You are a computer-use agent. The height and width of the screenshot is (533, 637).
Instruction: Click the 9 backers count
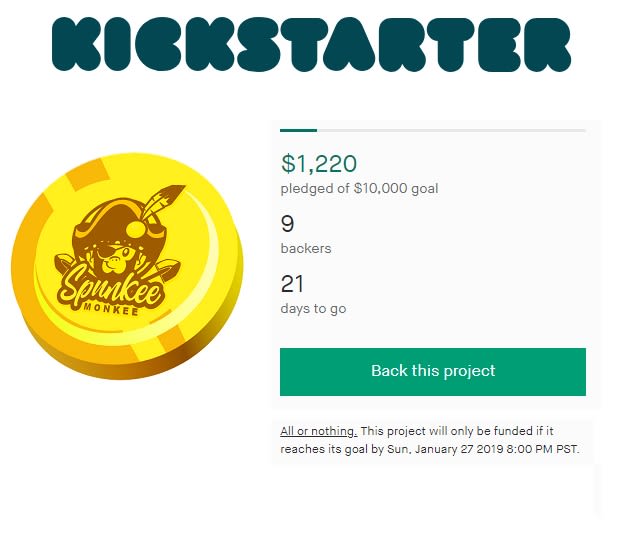(287, 223)
